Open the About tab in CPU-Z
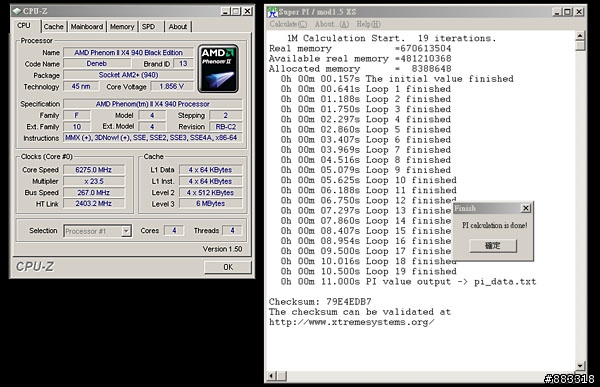 [x=178, y=26]
